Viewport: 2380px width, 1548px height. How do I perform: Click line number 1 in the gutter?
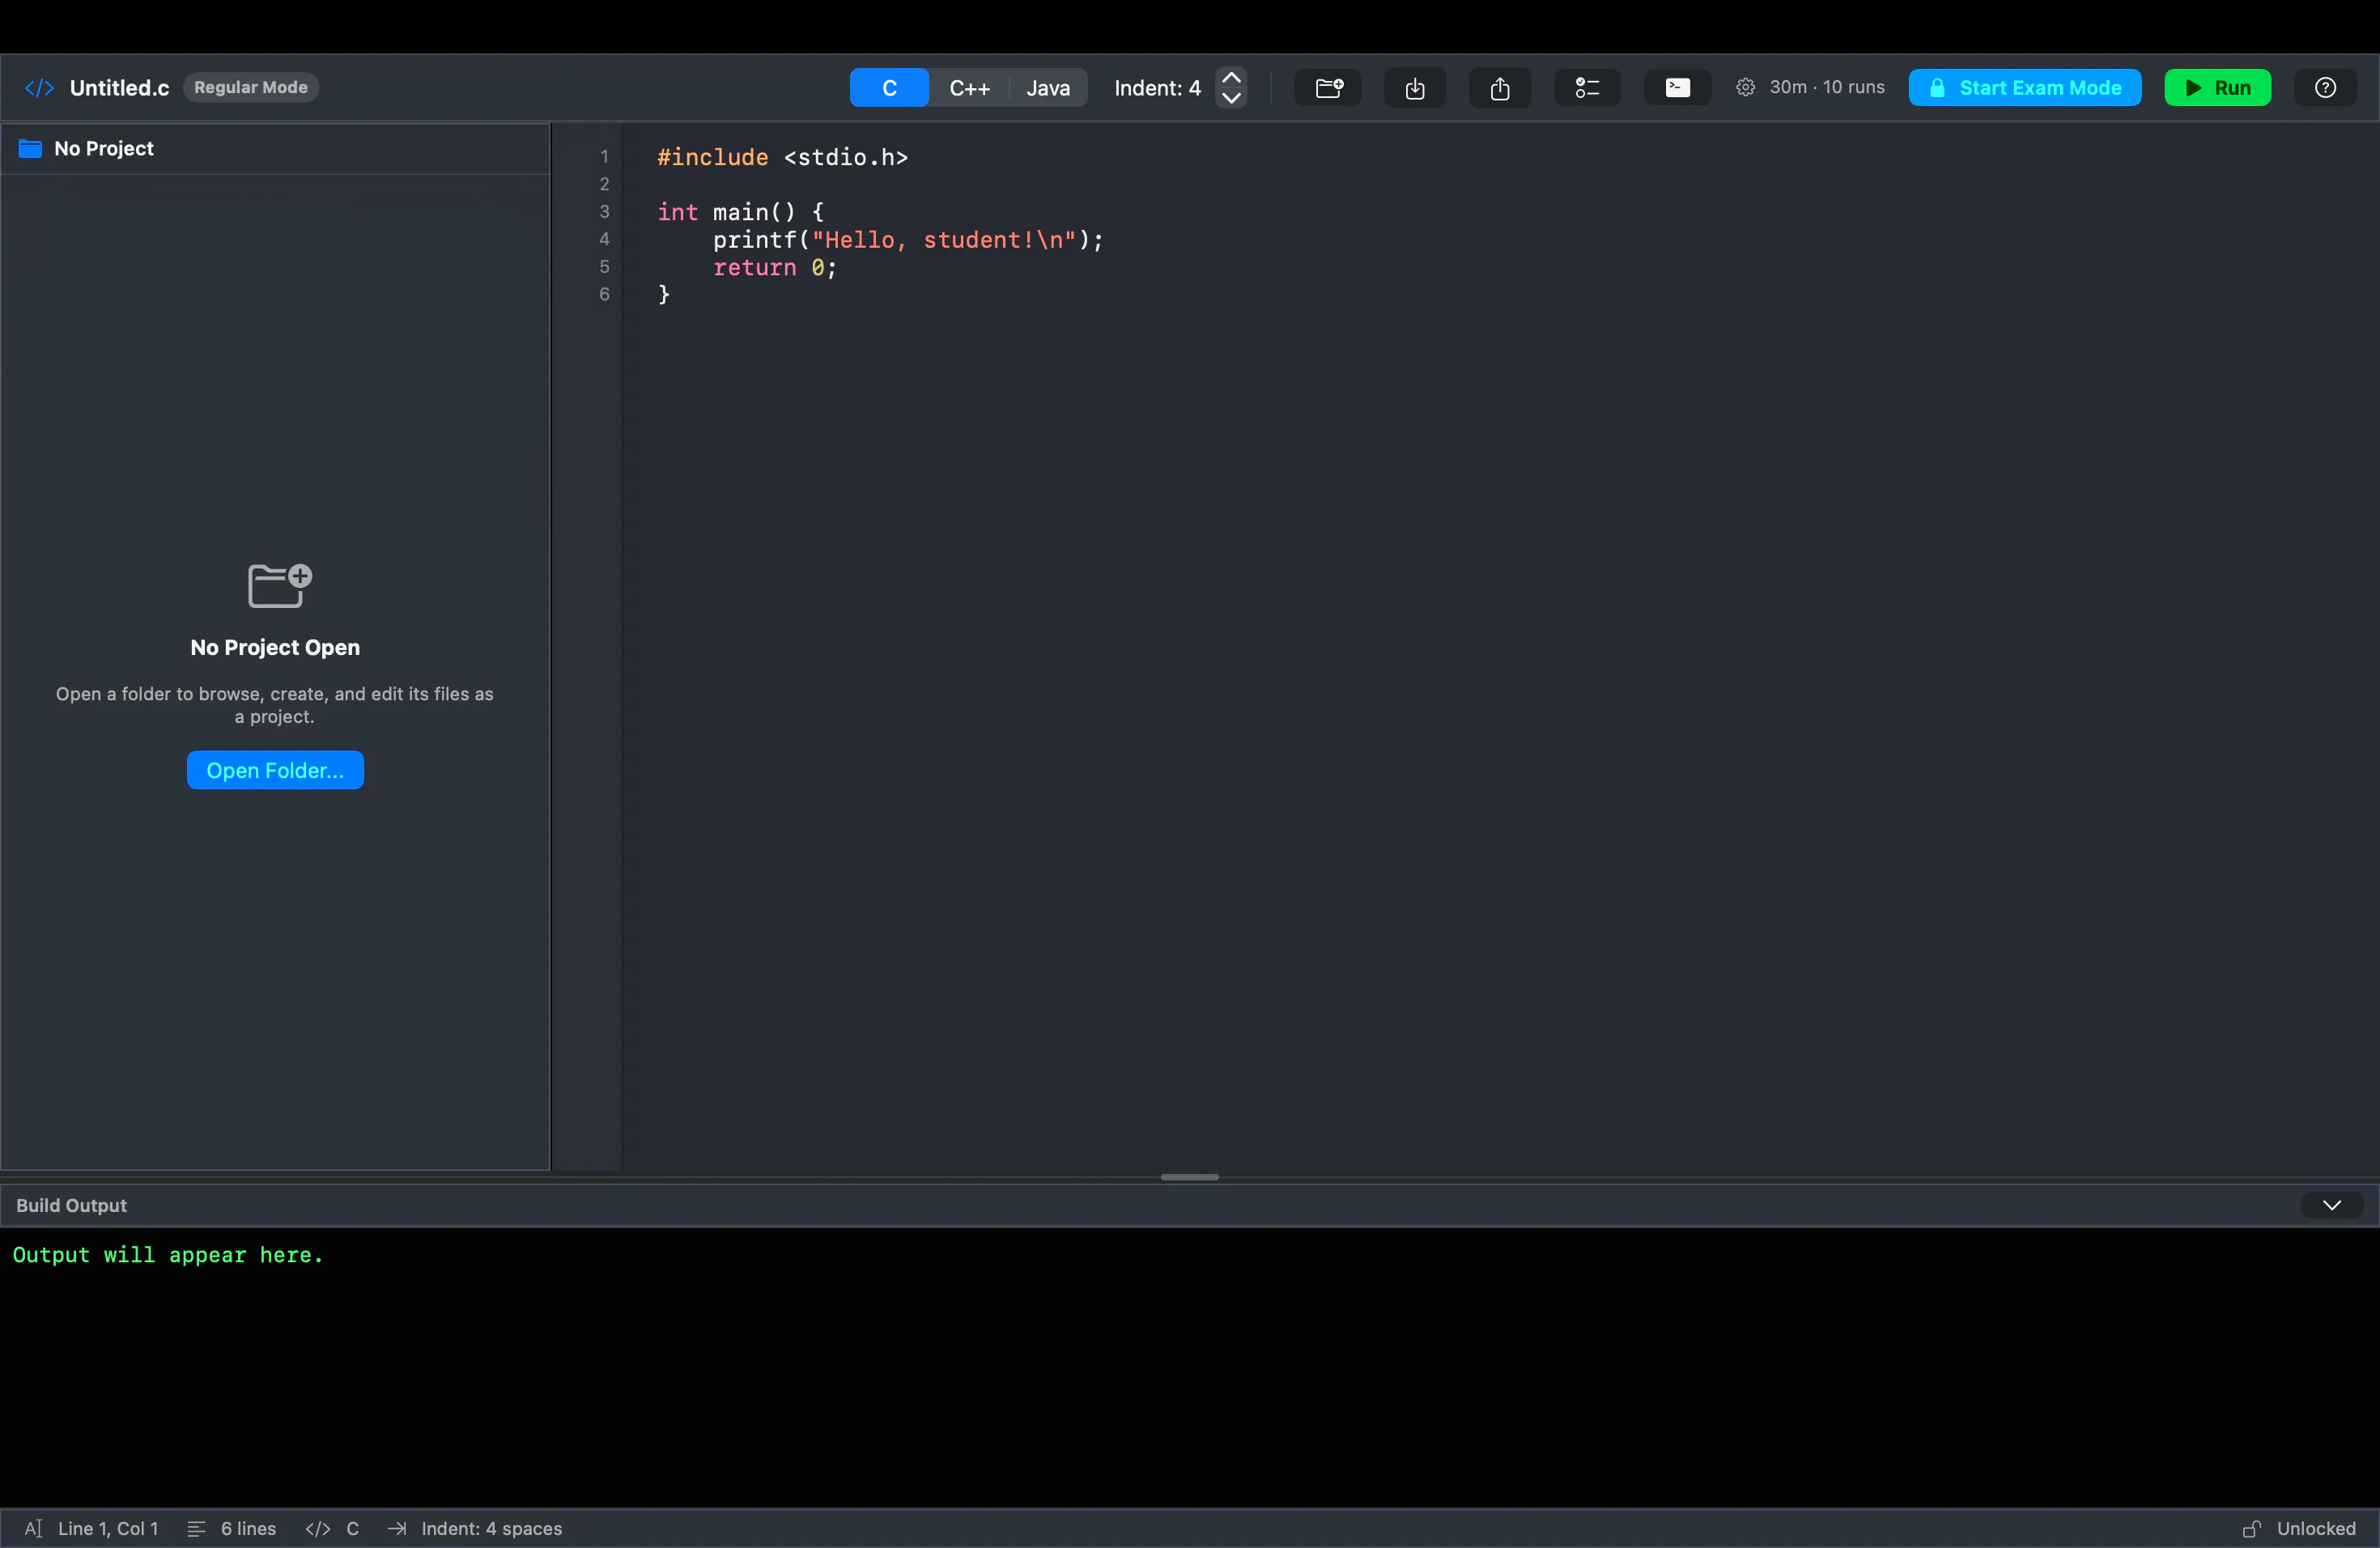[x=604, y=157]
